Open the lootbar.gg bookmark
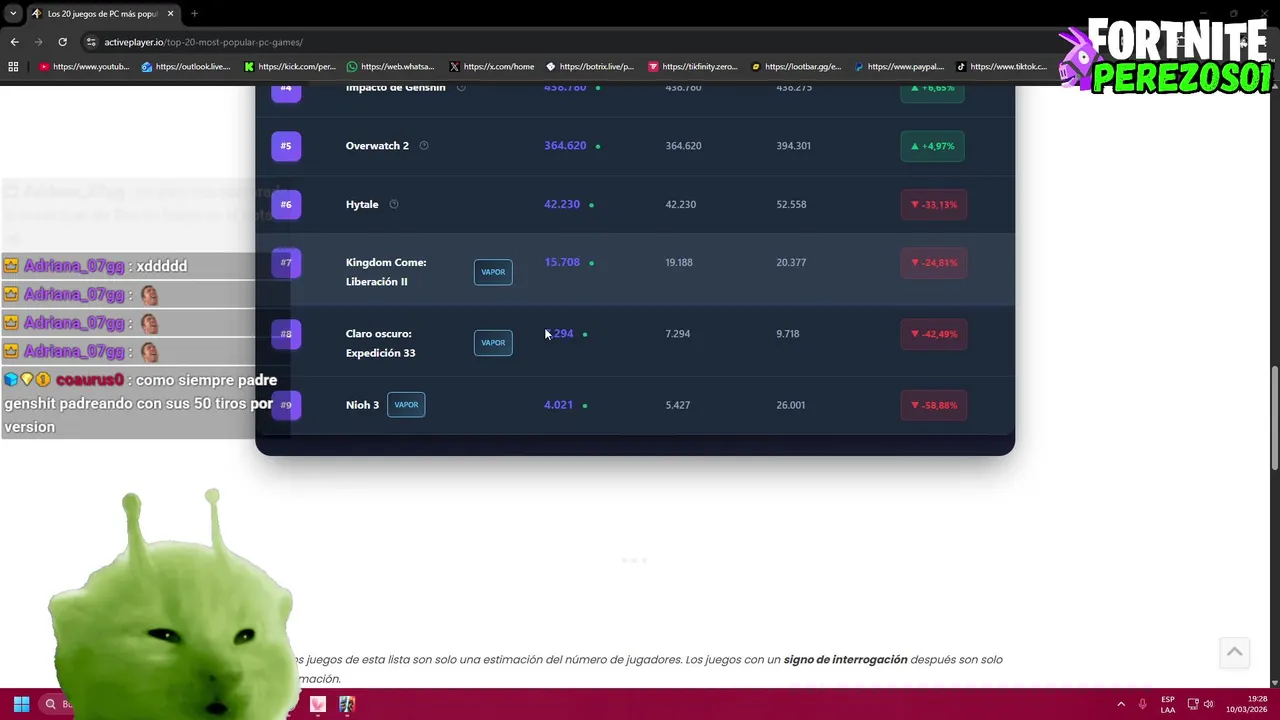 796,67
